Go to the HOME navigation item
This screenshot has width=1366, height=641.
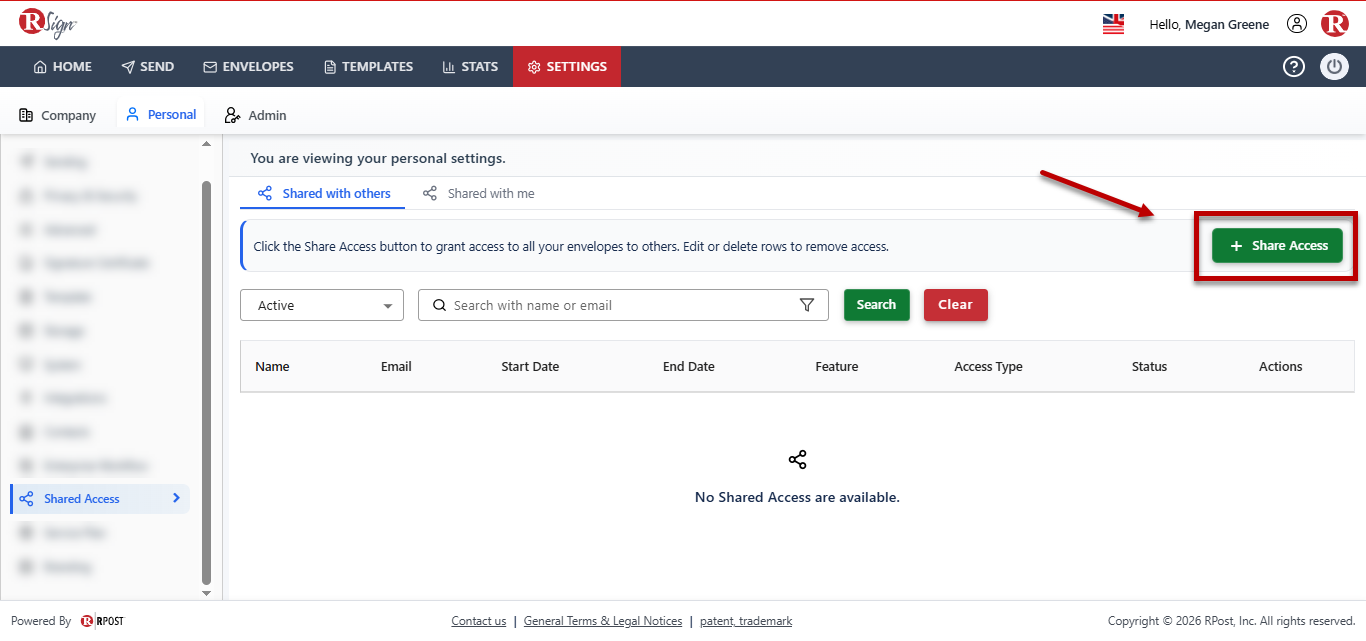[62, 67]
